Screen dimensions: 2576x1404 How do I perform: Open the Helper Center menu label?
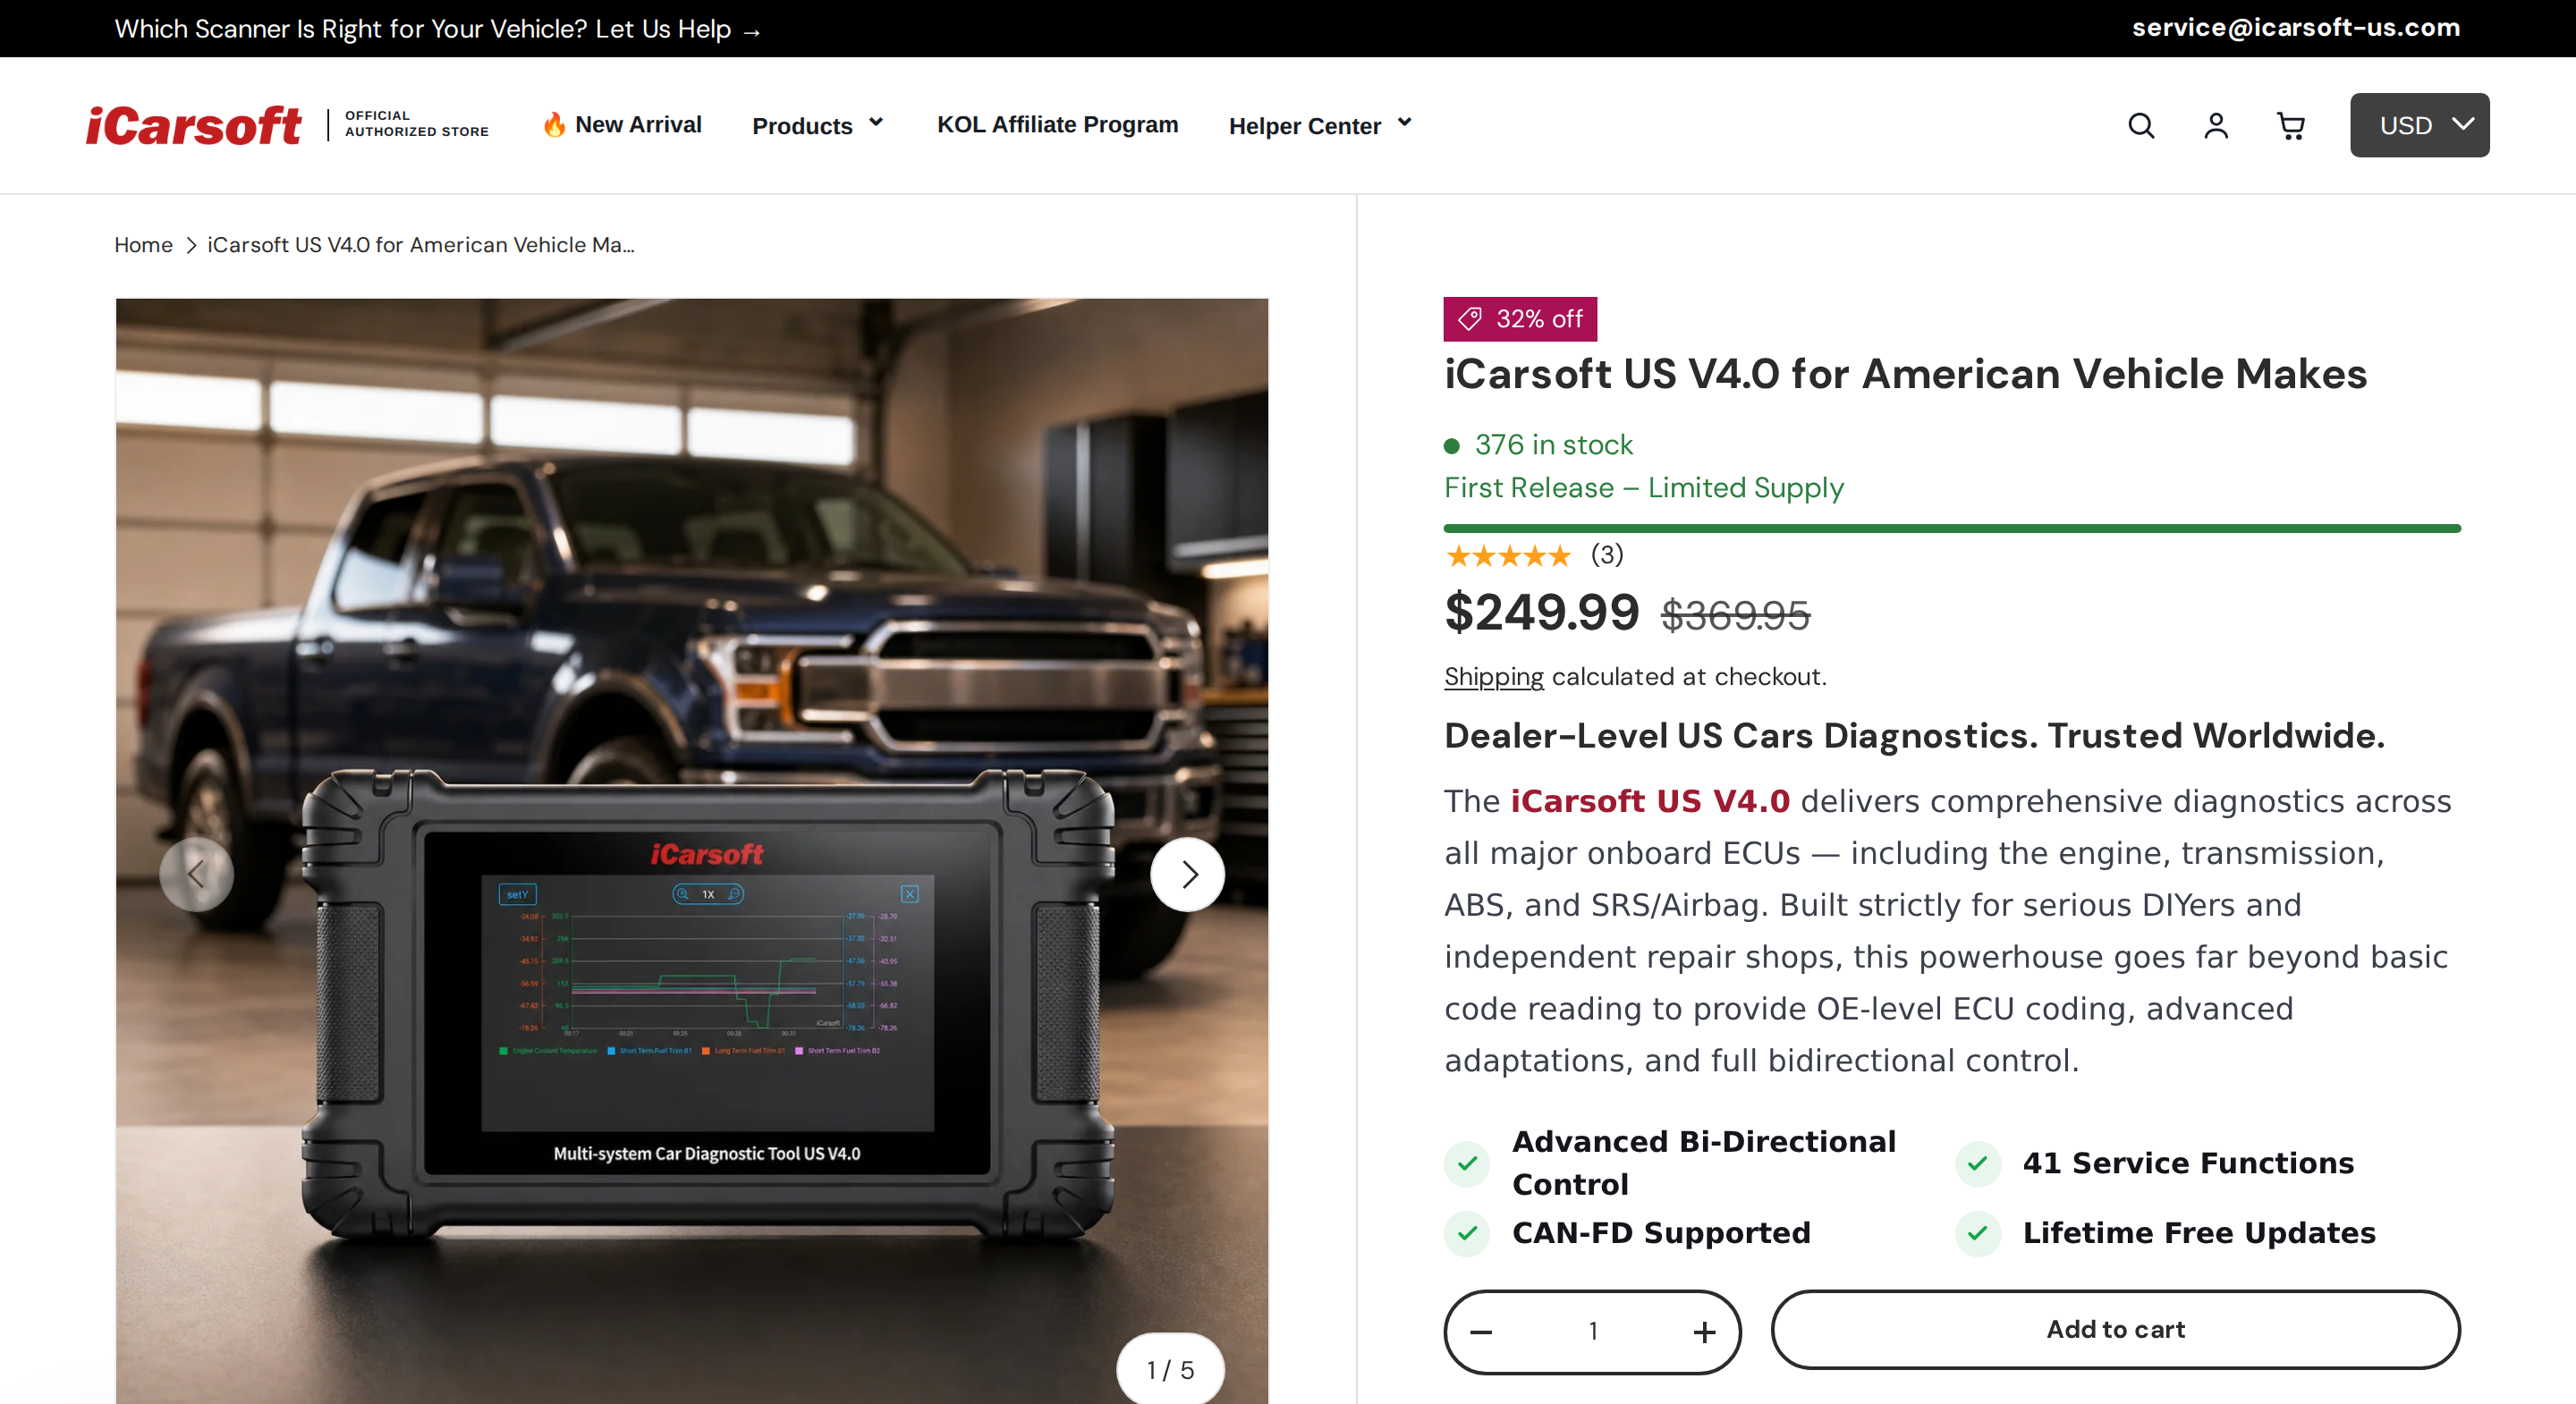[1304, 126]
